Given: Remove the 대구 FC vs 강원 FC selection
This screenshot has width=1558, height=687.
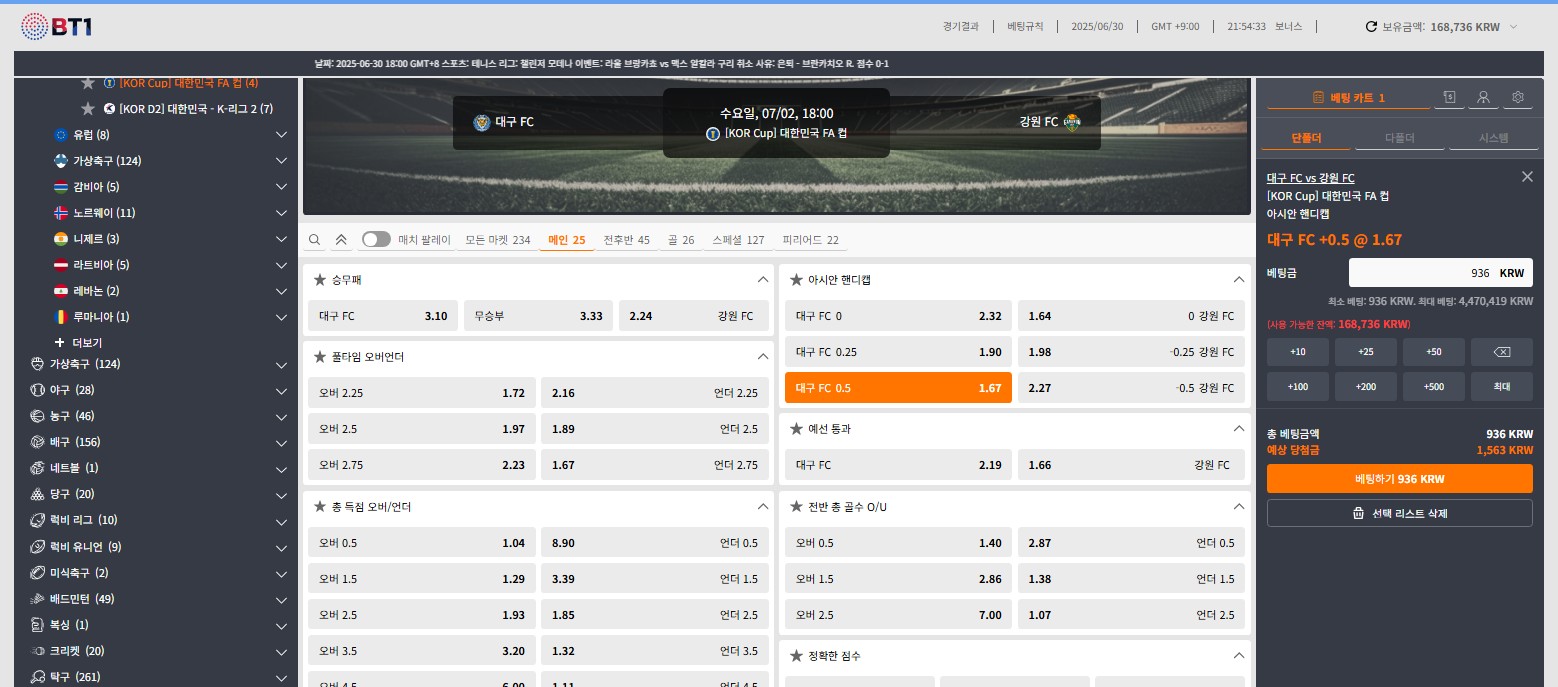Looking at the screenshot, I should pyautogui.click(x=1526, y=177).
